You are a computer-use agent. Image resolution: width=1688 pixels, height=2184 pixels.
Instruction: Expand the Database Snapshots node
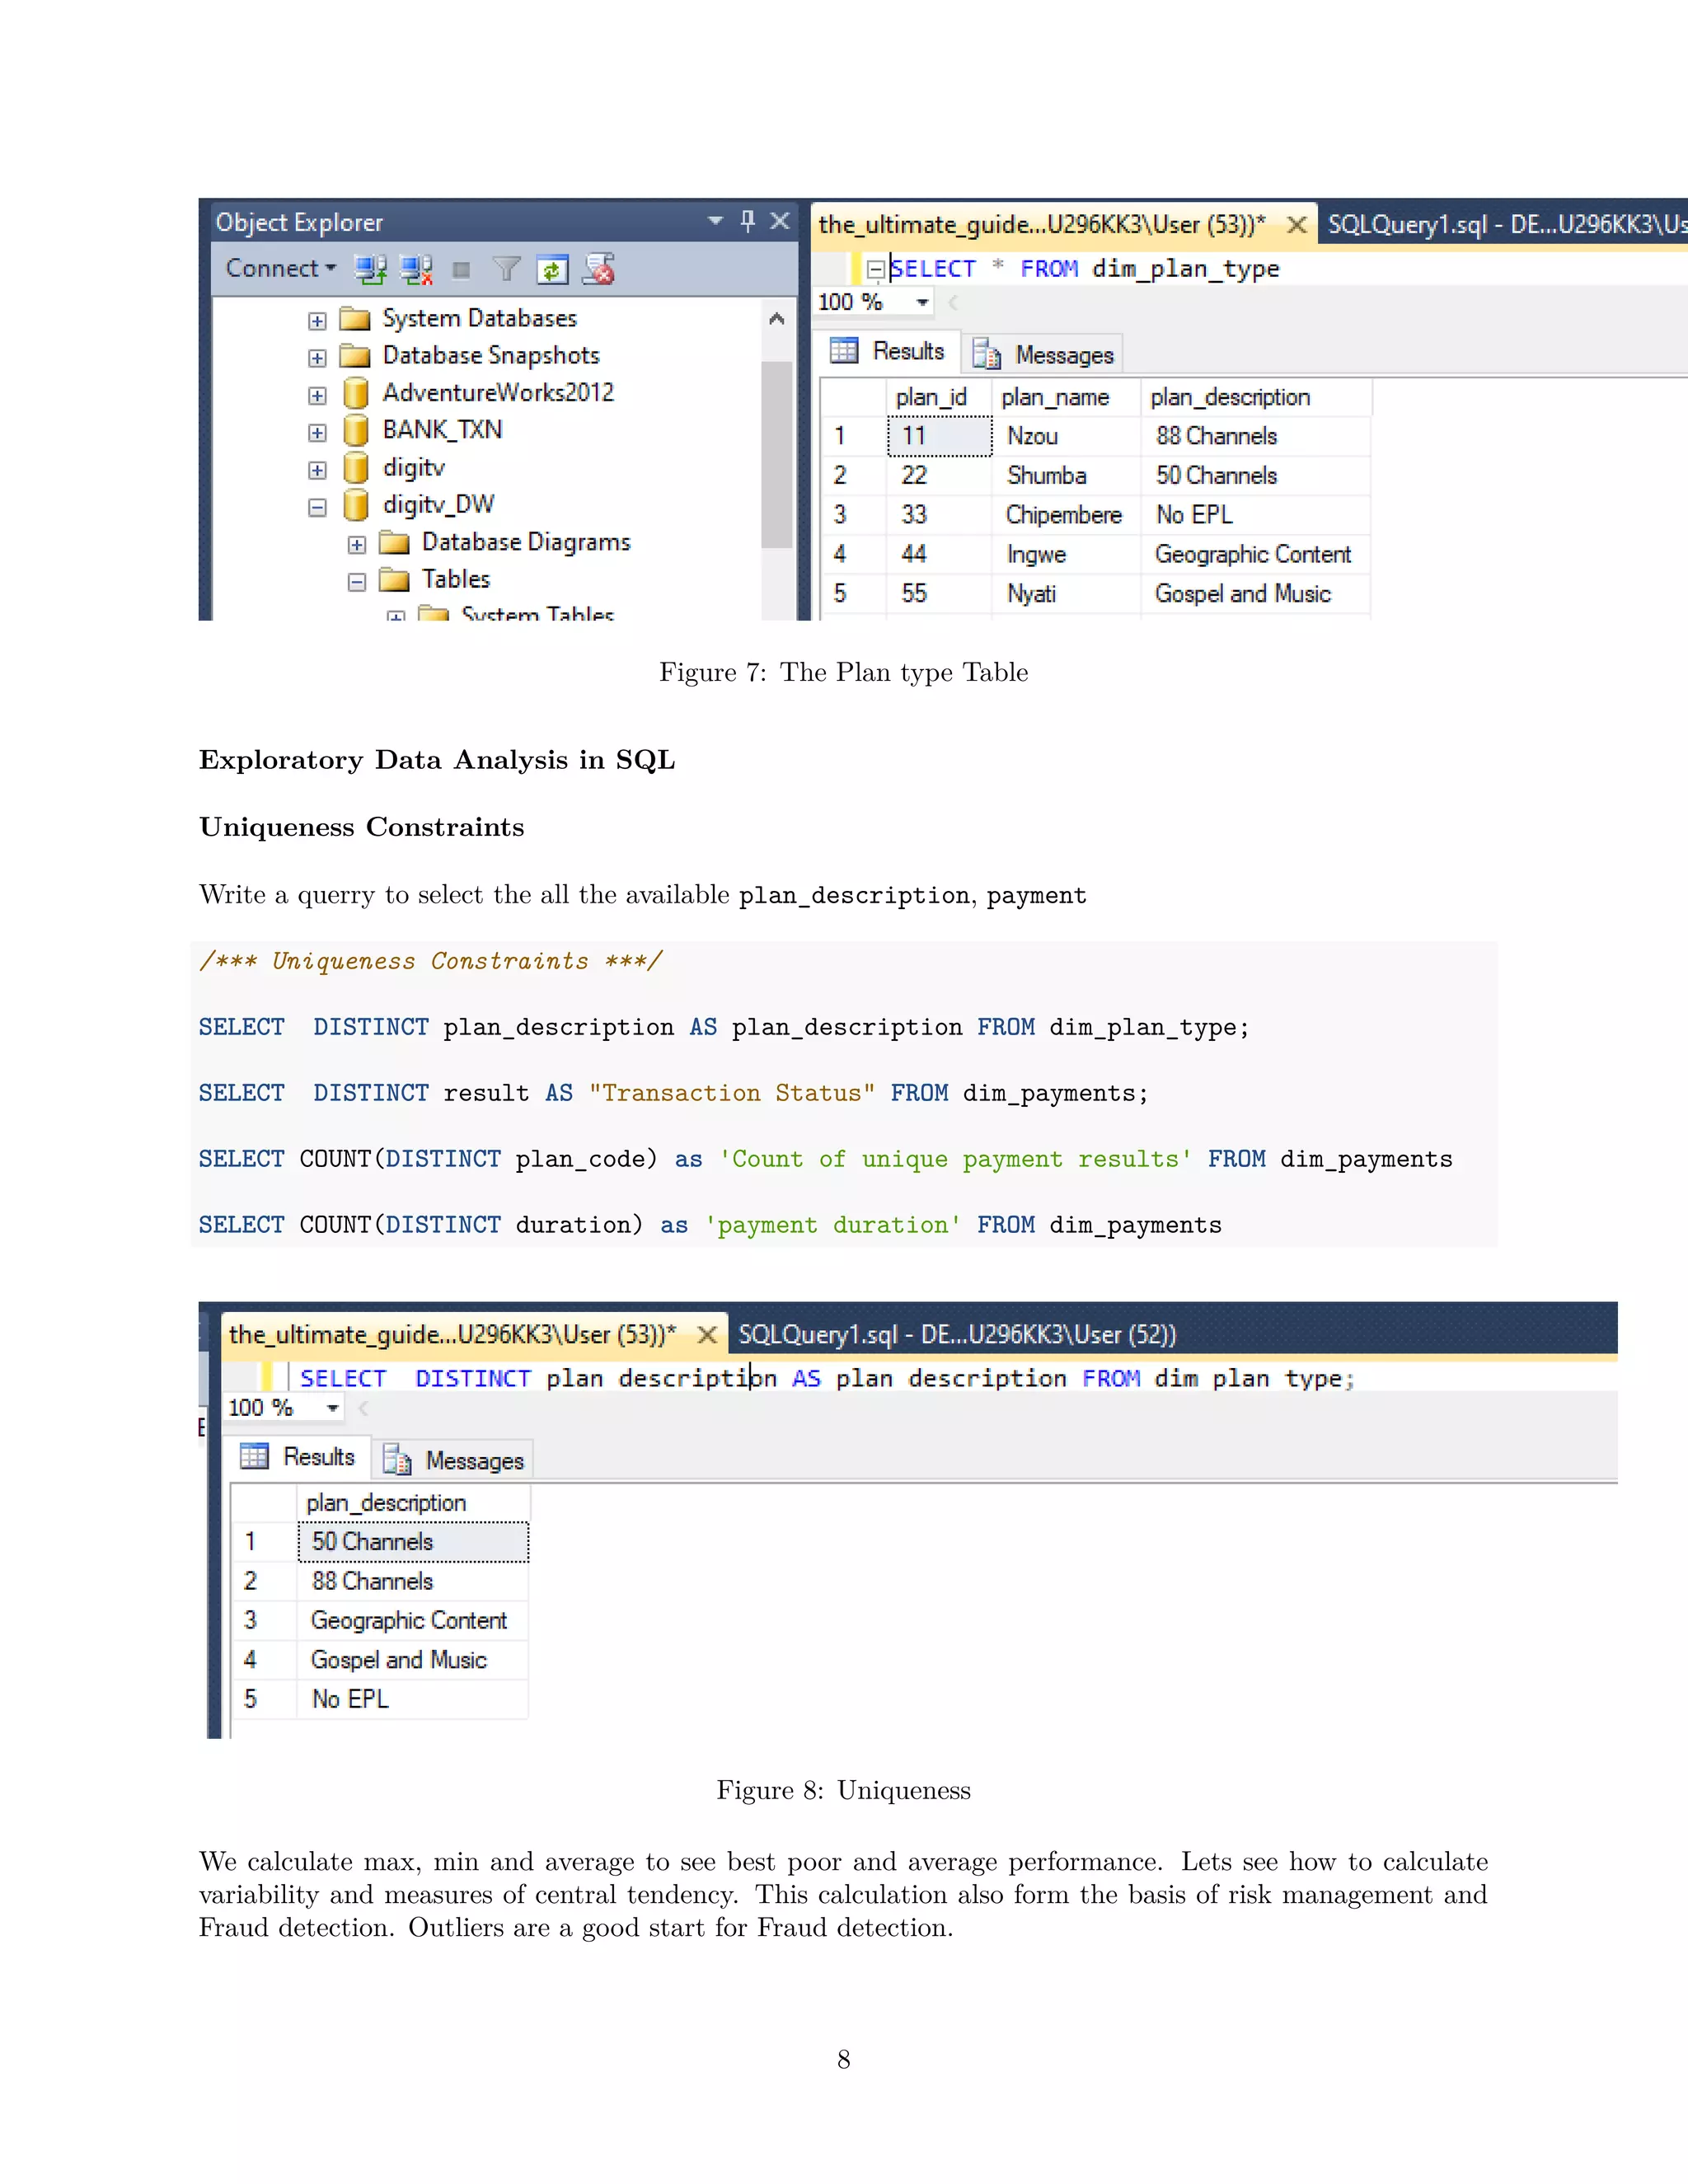pyautogui.click(x=317, y=357)
